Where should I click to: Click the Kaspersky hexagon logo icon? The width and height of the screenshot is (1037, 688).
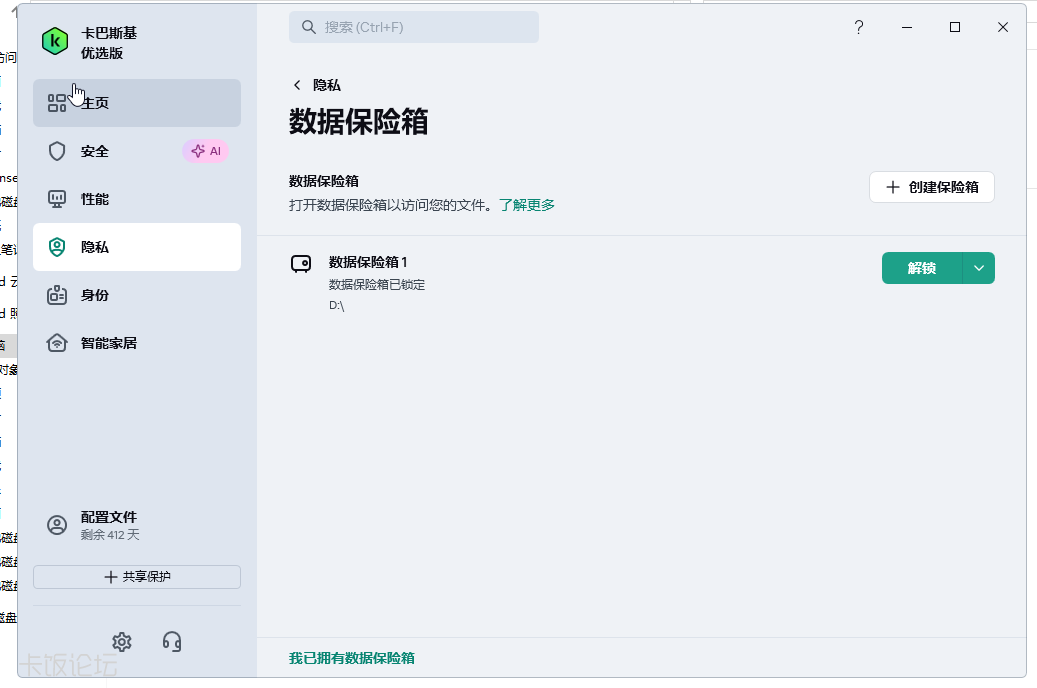55,42
